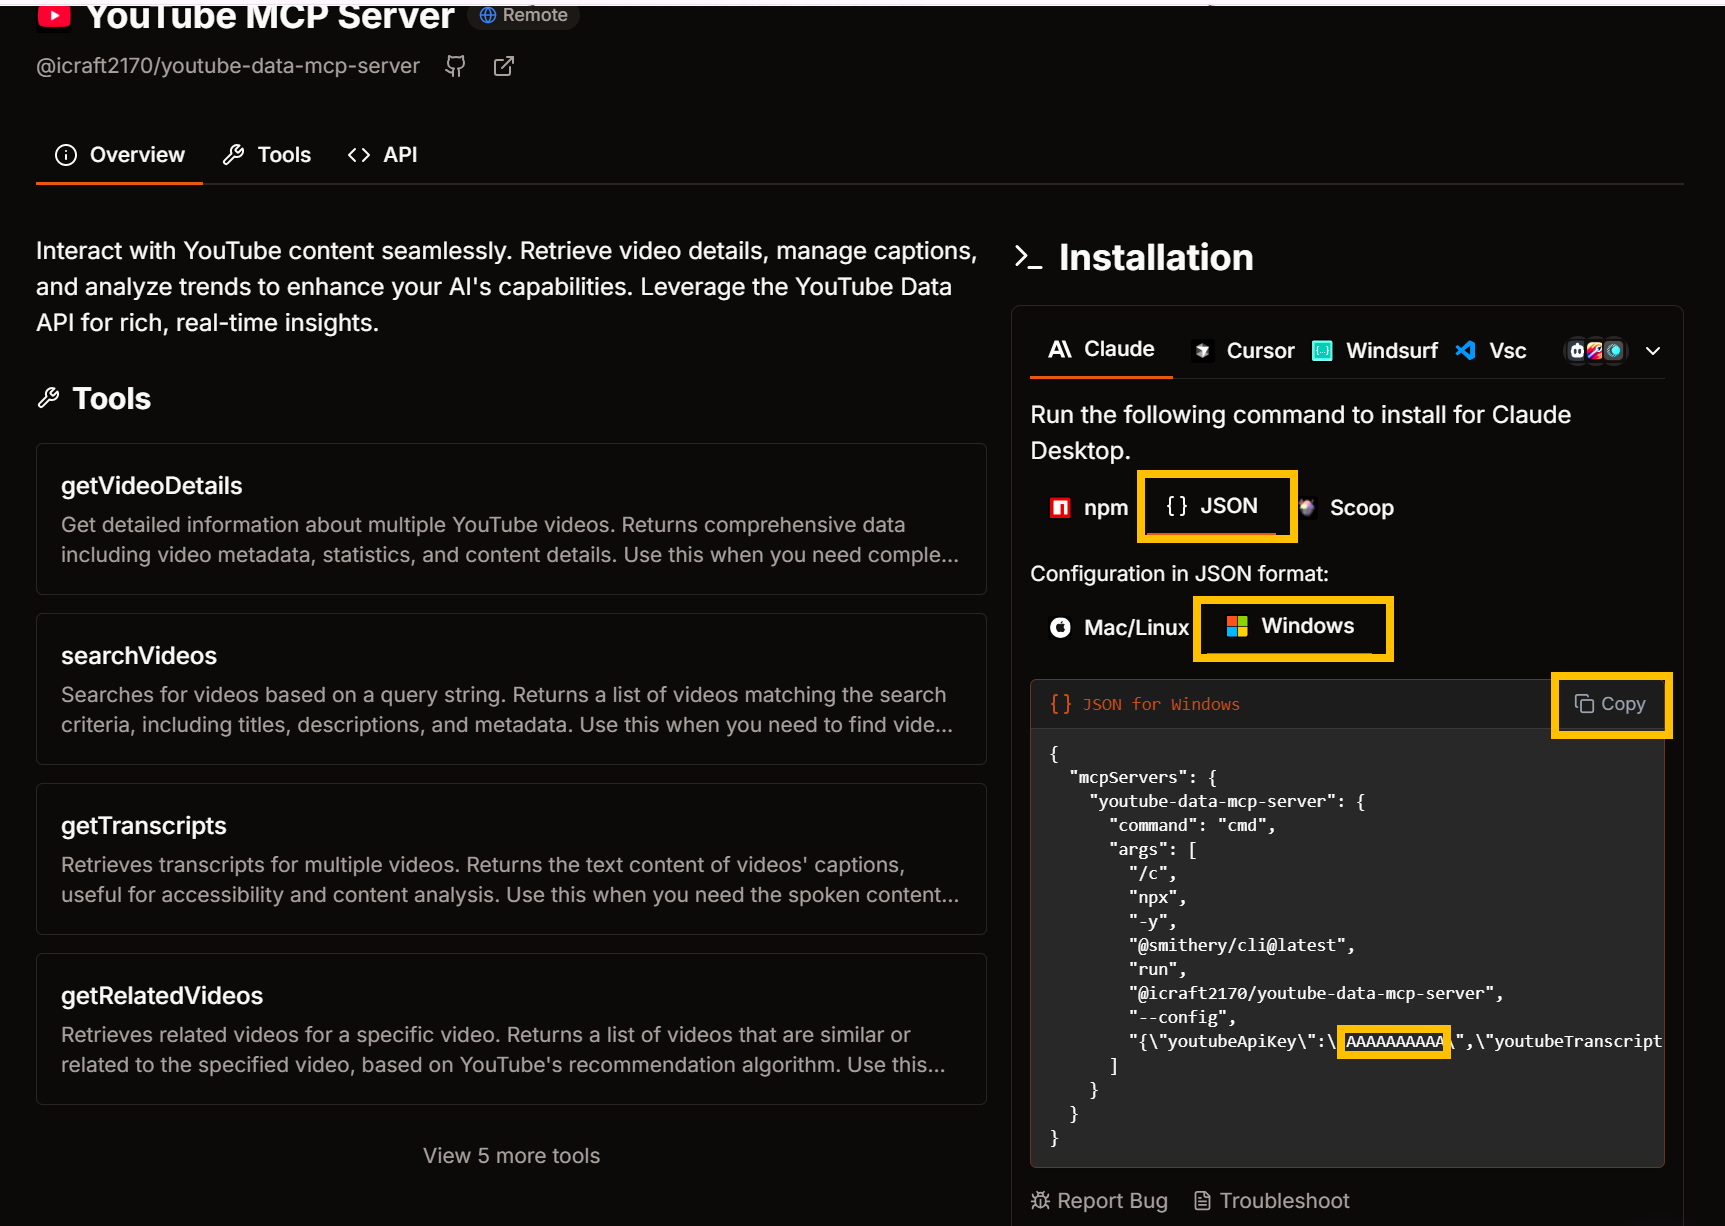Click the Cursor logo icon
This screenshot has height=1226, width=1725.
[1203, 351]
